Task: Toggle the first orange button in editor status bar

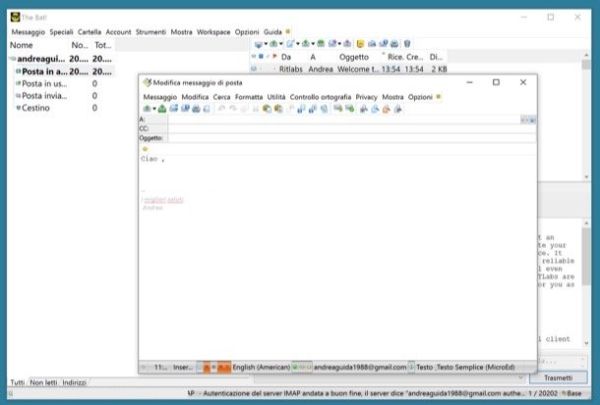Action: click(x=207, y=367)
